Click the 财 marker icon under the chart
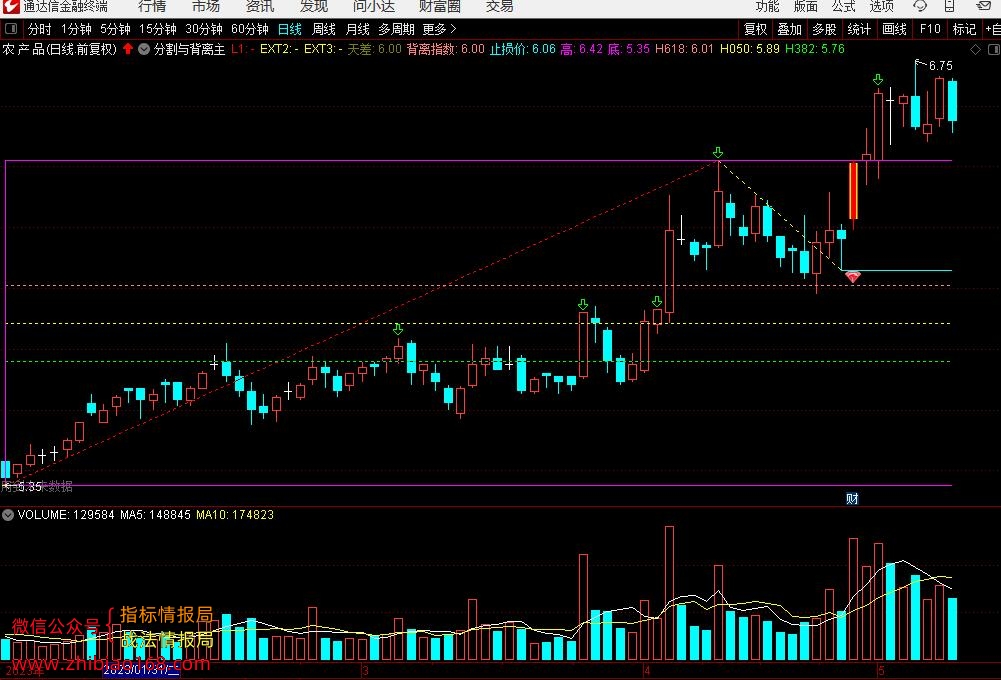This screenshot has width=1001, height=680. 852,499
